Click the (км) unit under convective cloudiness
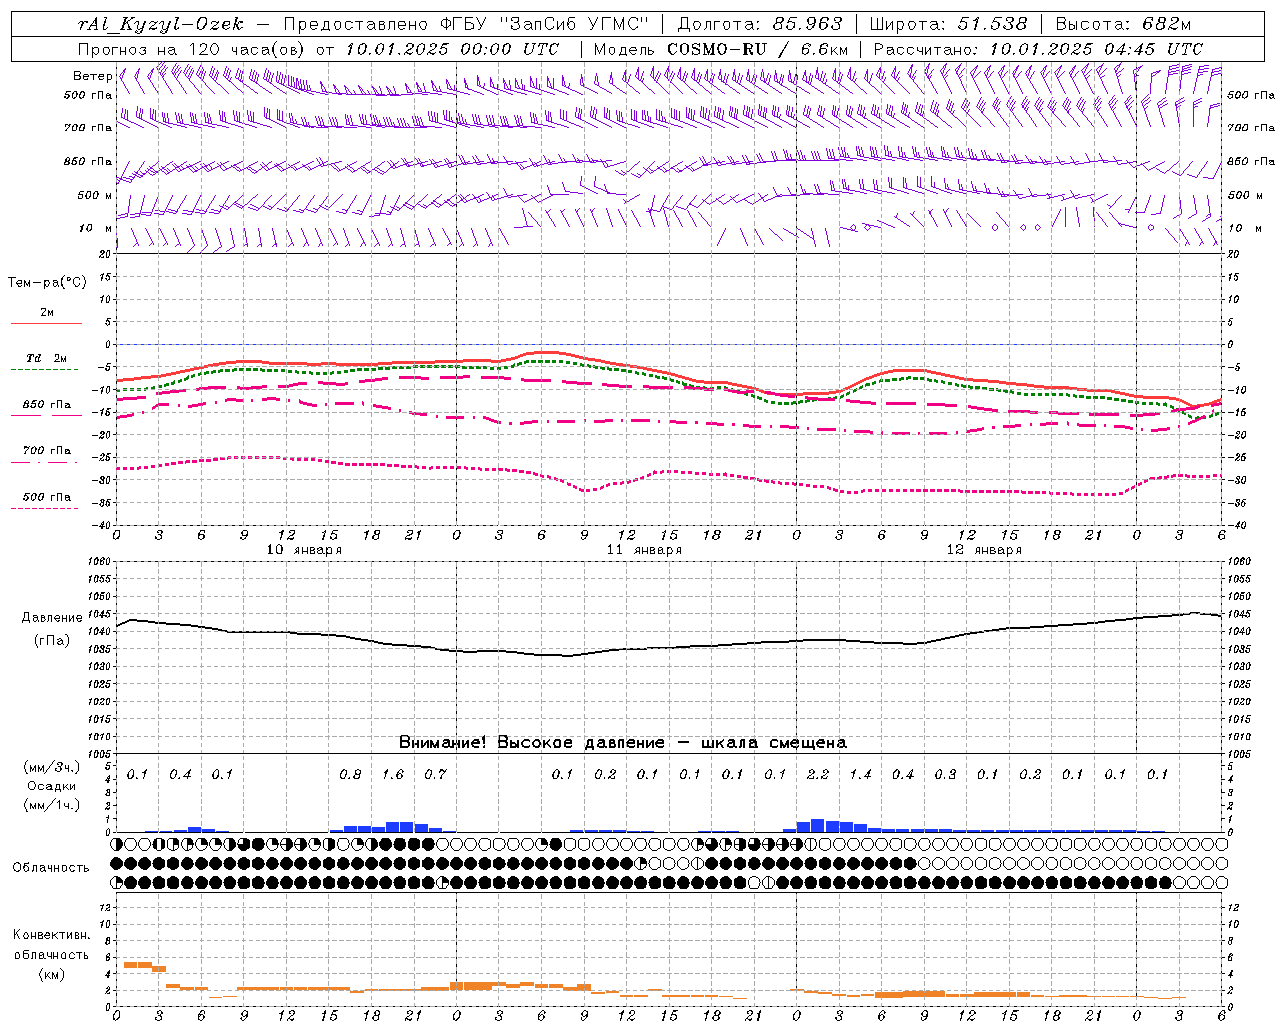Screen dimensions: 1280x1024 point(51,974)
